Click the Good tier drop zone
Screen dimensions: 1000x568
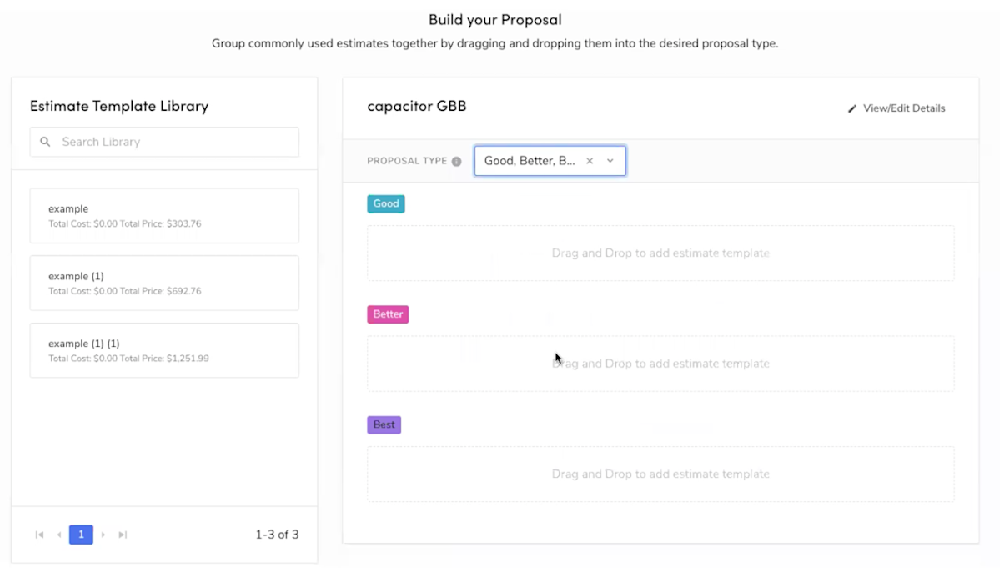coord(661,253)
